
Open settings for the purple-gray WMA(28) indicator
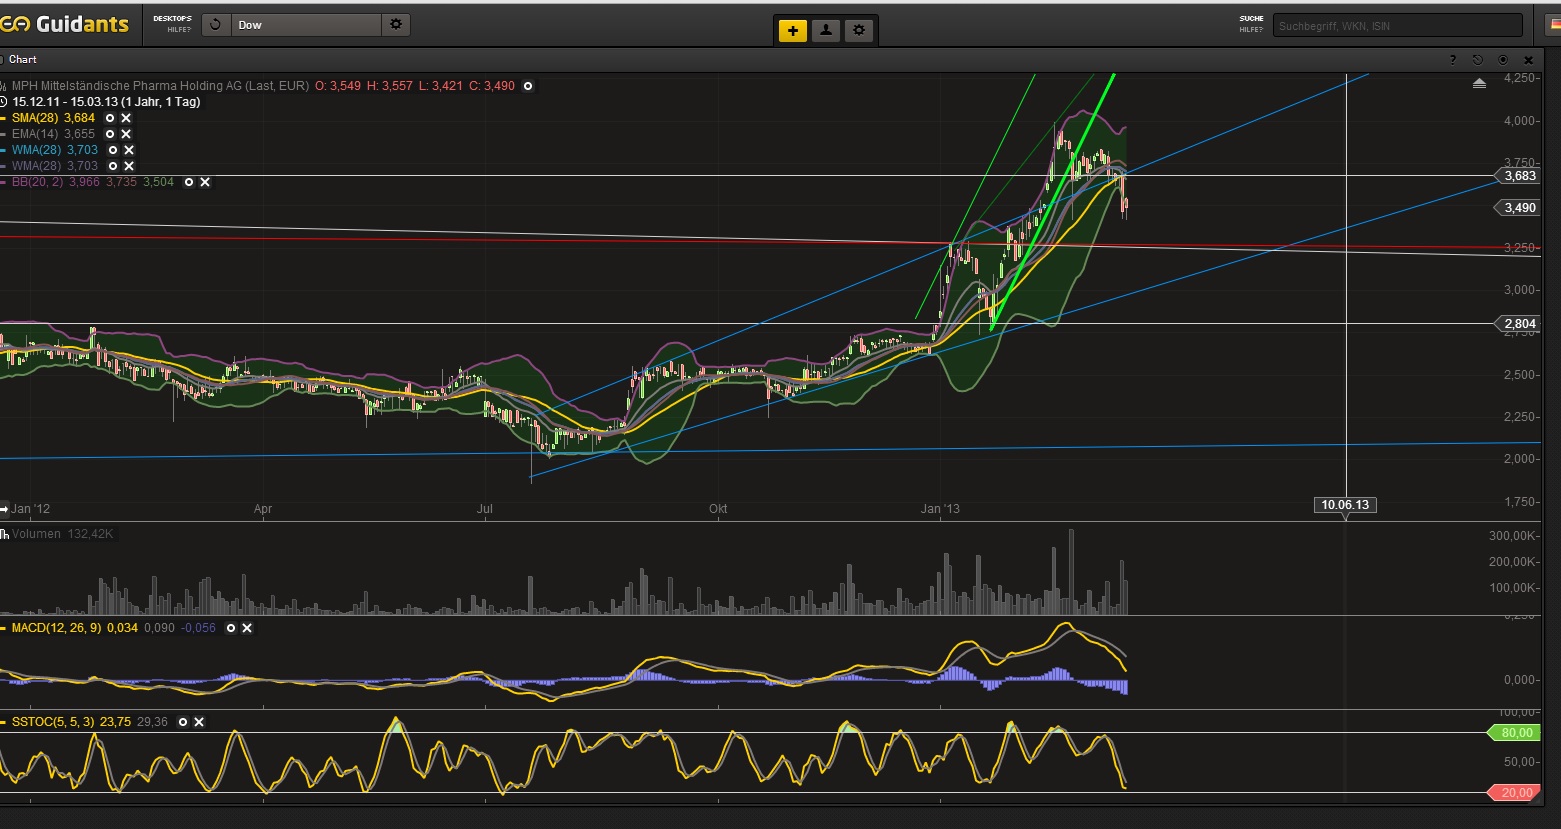click(113, 166)
